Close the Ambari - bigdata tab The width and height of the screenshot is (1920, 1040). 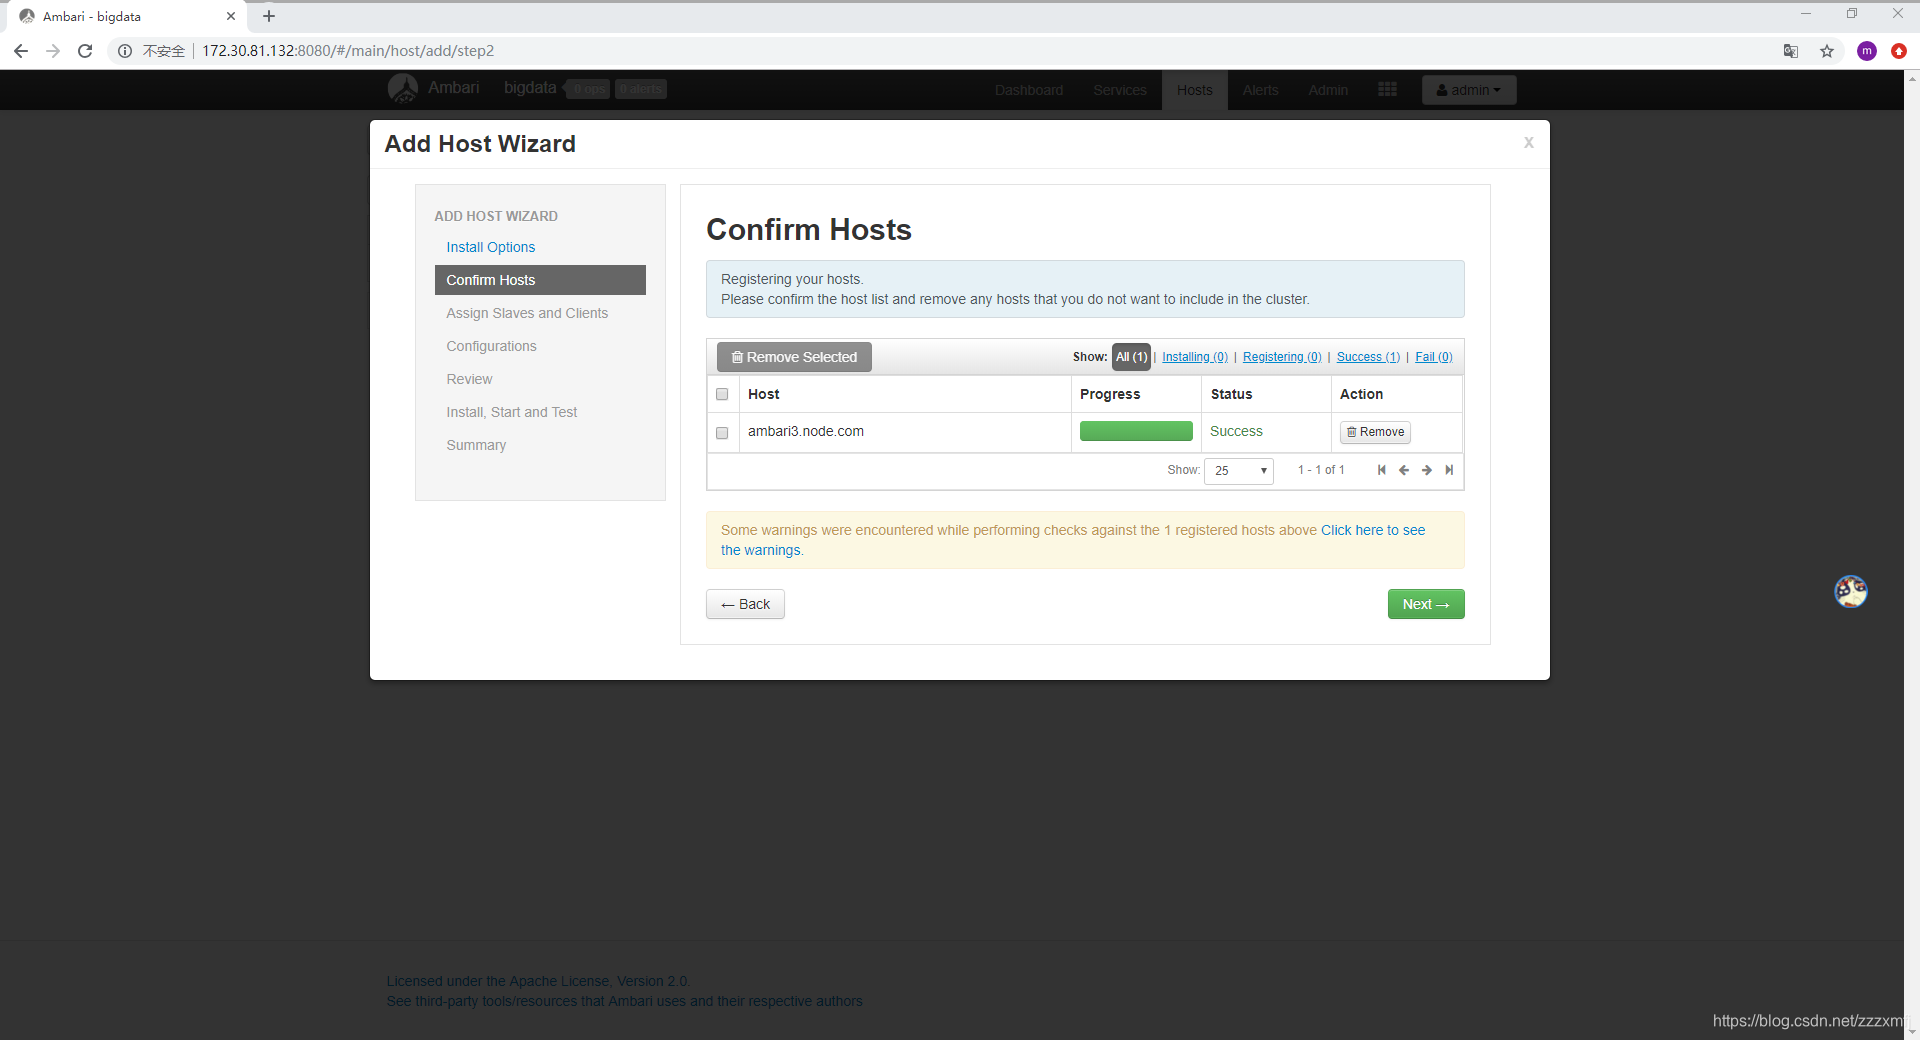coord(231,16)
